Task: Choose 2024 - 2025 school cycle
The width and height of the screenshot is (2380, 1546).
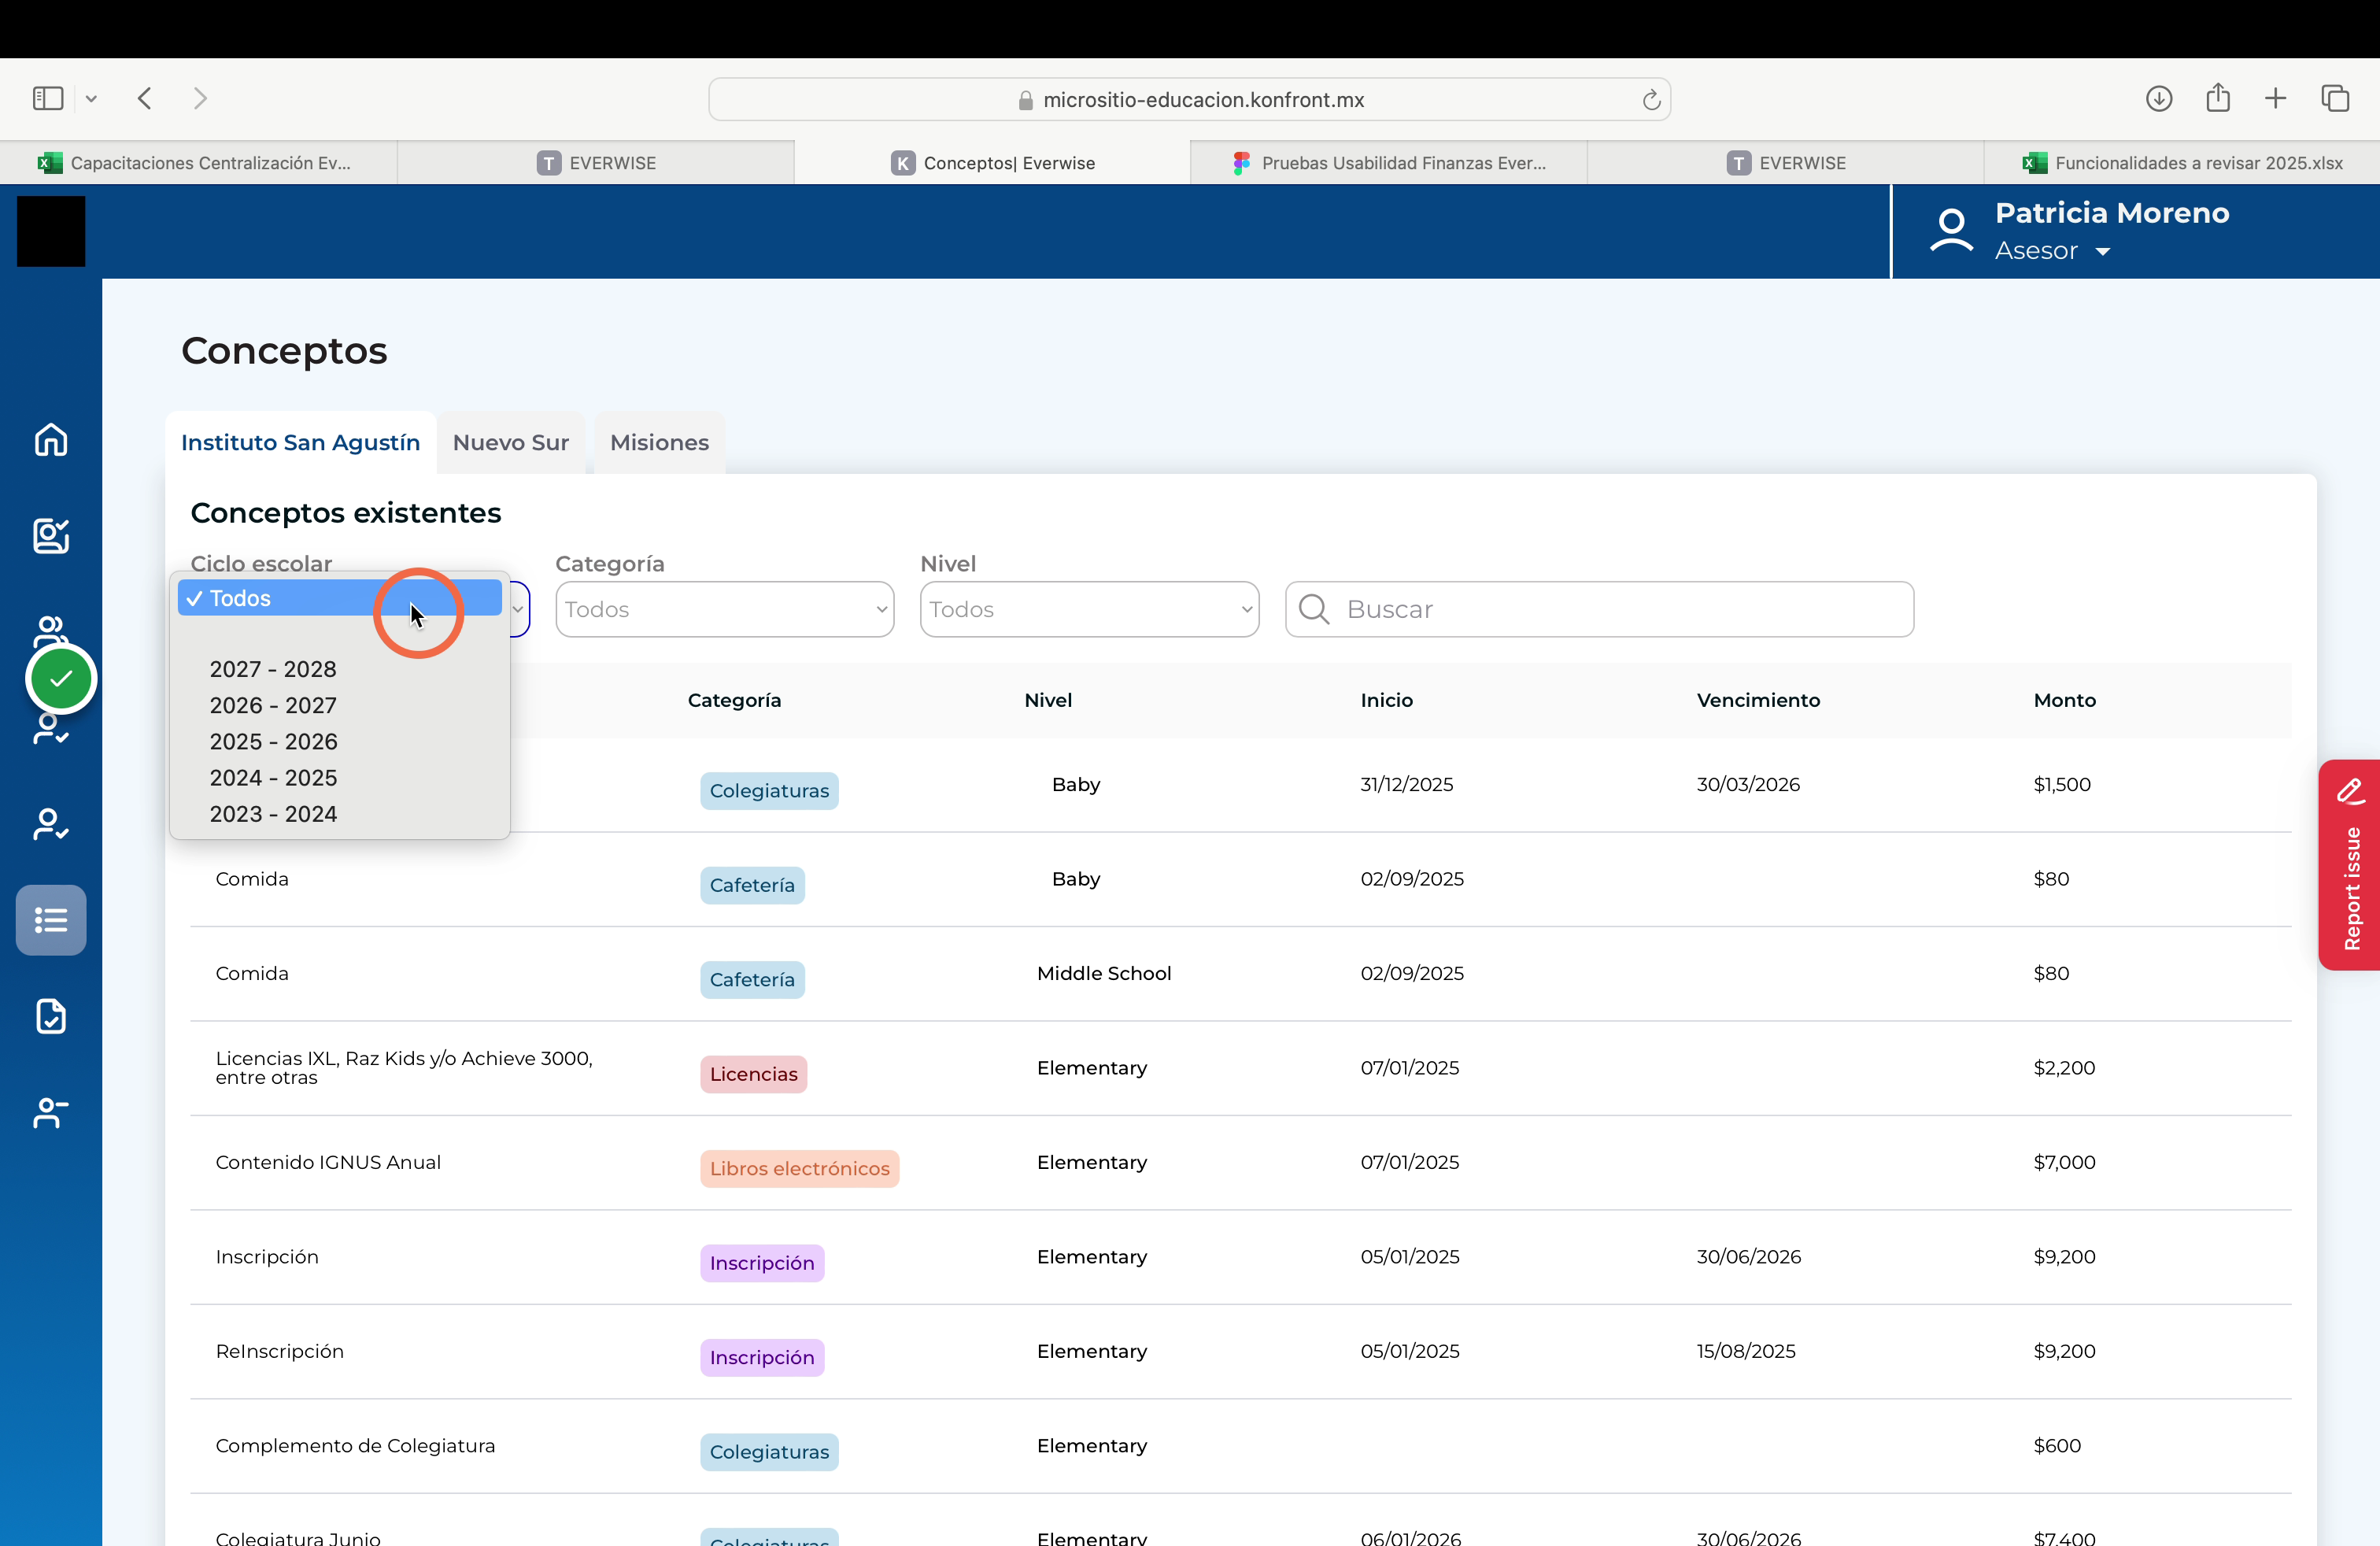Action: pos(272,777)
